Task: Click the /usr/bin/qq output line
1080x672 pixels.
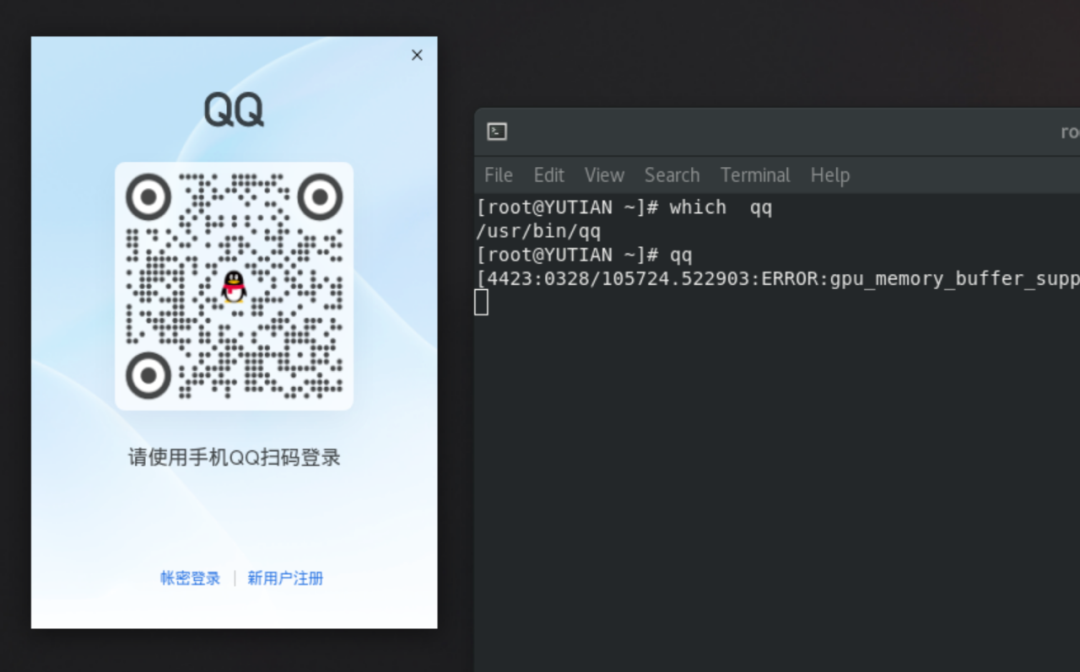Action: tap(538, 231)
